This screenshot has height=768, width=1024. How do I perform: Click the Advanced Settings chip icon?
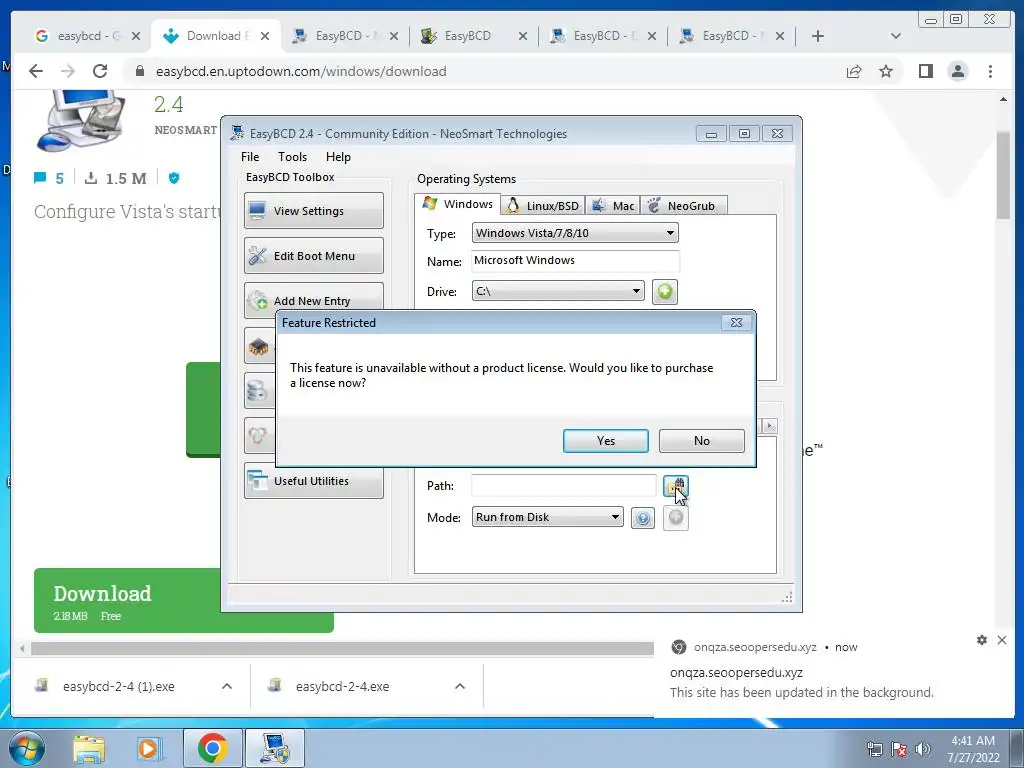[x=259, y=346]
